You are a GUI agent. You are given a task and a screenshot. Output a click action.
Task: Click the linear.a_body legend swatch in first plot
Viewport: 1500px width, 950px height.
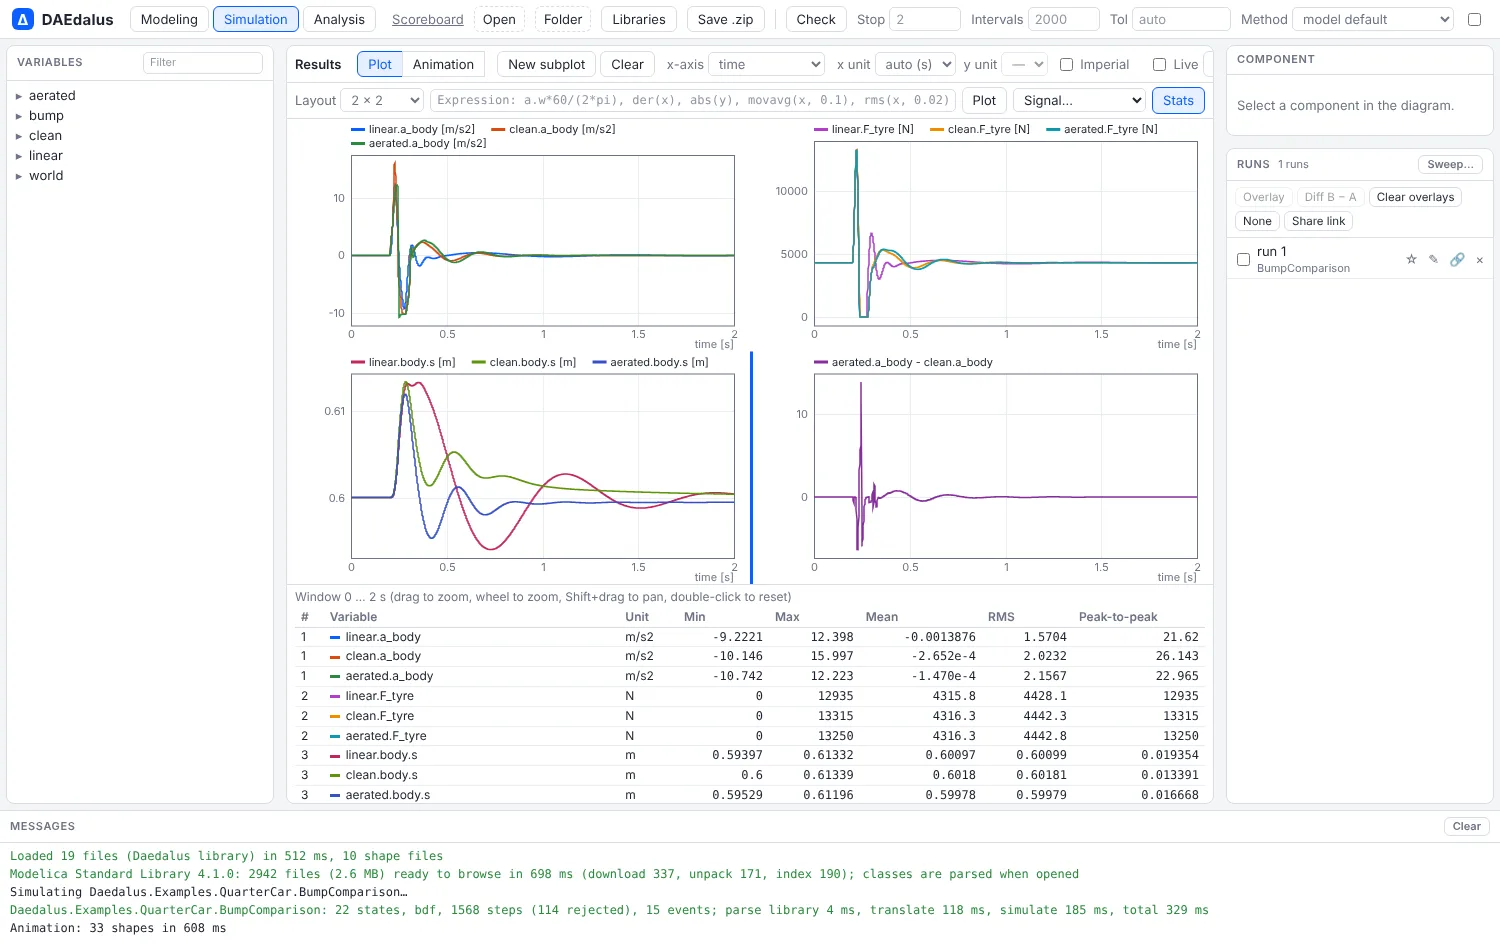[358, 129]
